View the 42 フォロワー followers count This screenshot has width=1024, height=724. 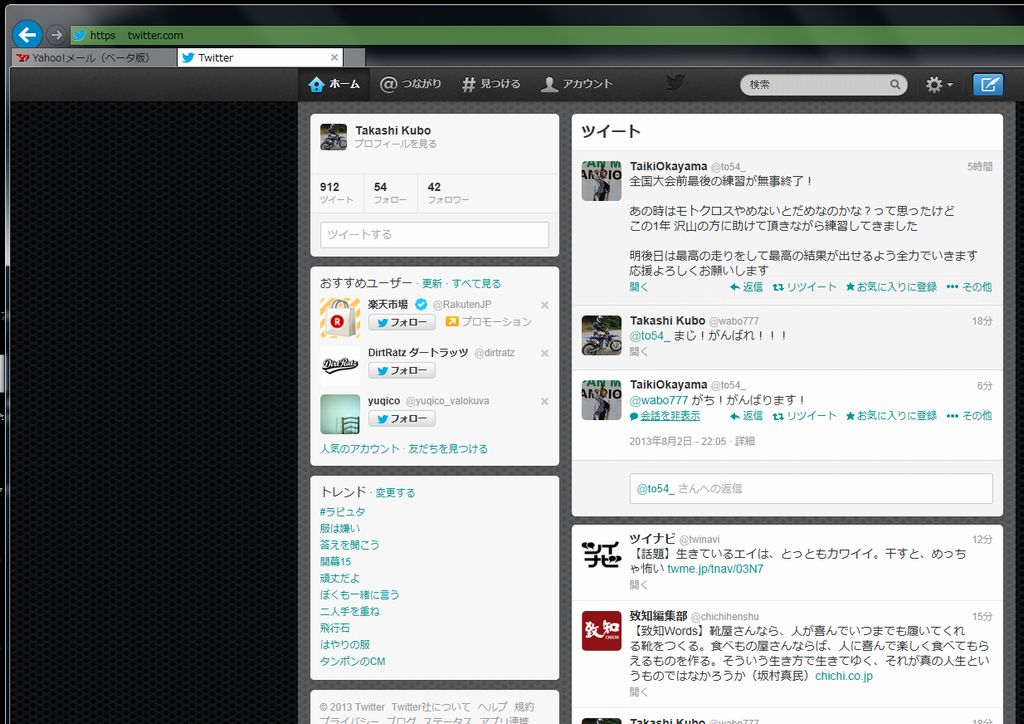tap(448, 193)
